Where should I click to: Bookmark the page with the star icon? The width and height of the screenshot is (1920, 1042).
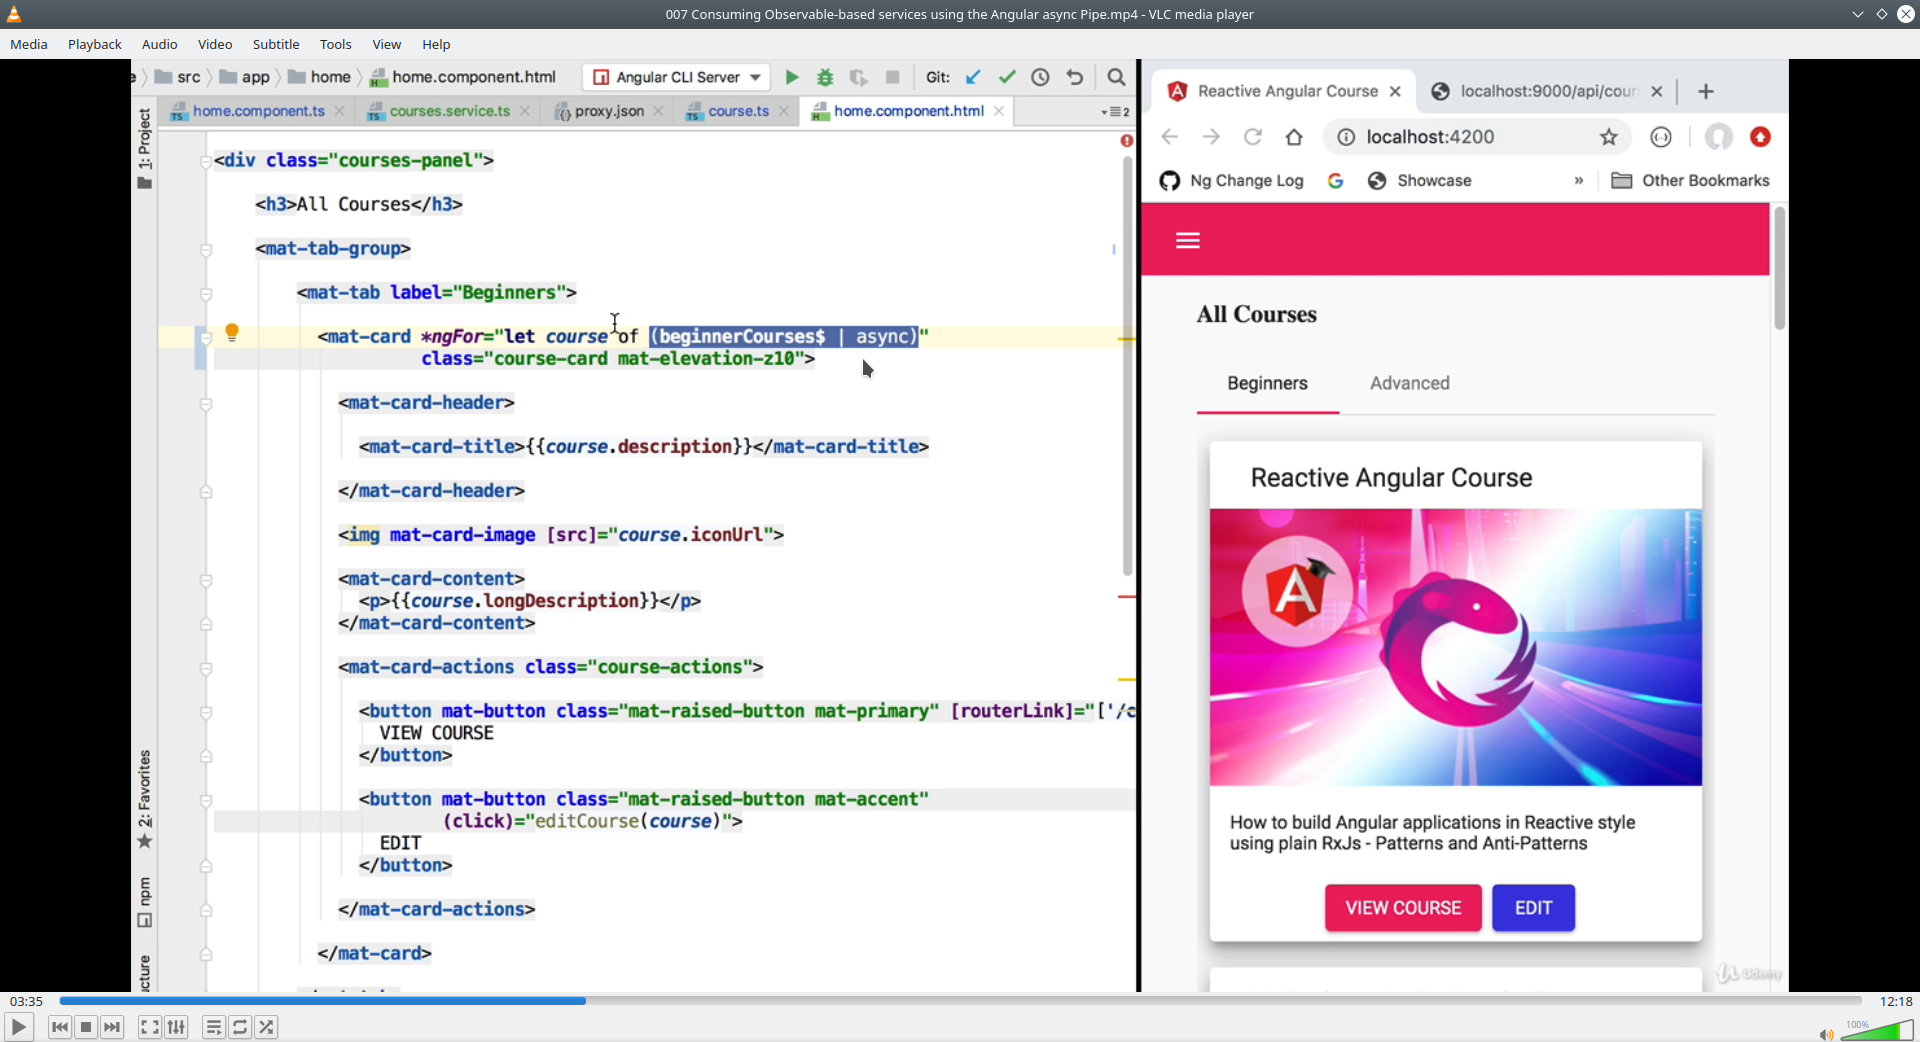(1608, 137)
